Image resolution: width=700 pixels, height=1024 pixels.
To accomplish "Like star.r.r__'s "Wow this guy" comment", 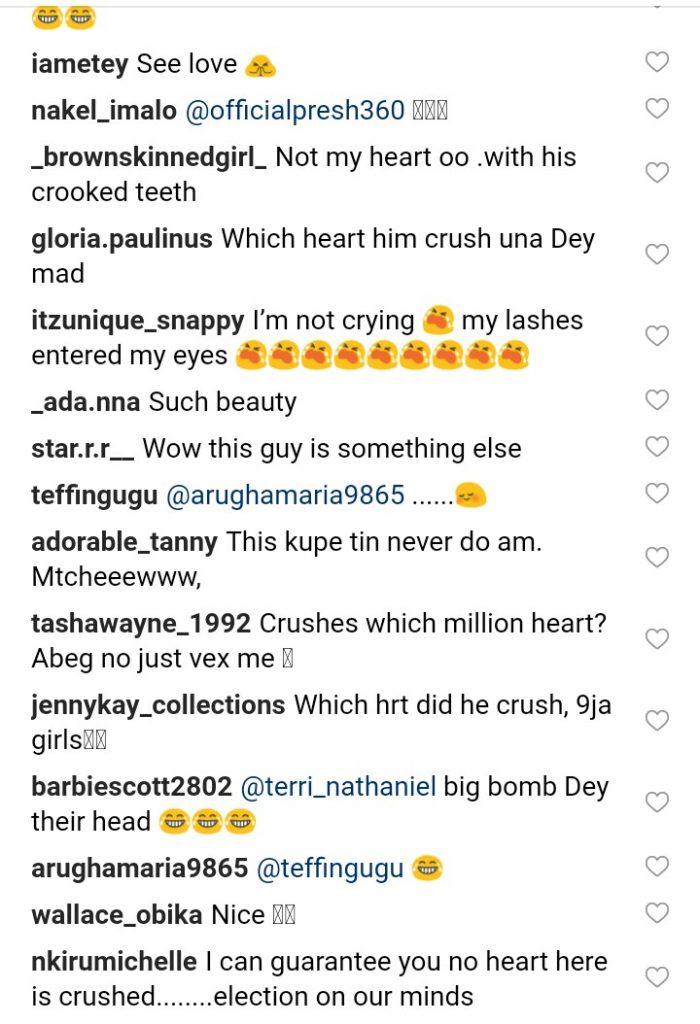I will (x=656, y=446).
